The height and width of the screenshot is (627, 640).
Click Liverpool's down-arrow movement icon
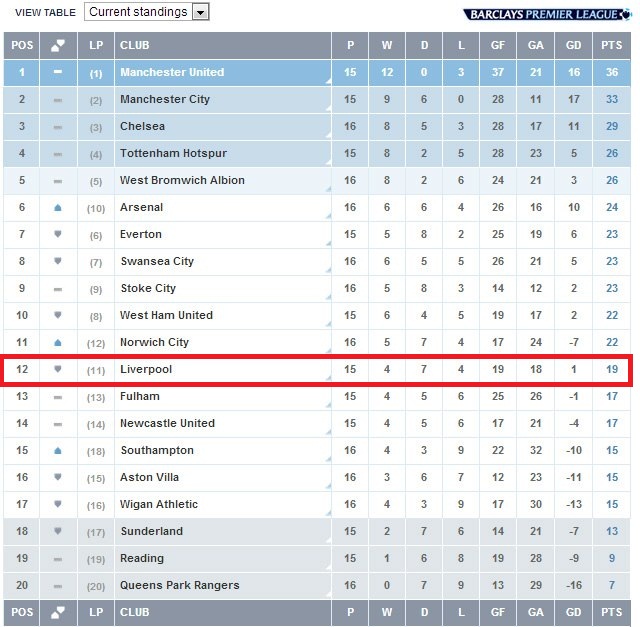point(58,369)
